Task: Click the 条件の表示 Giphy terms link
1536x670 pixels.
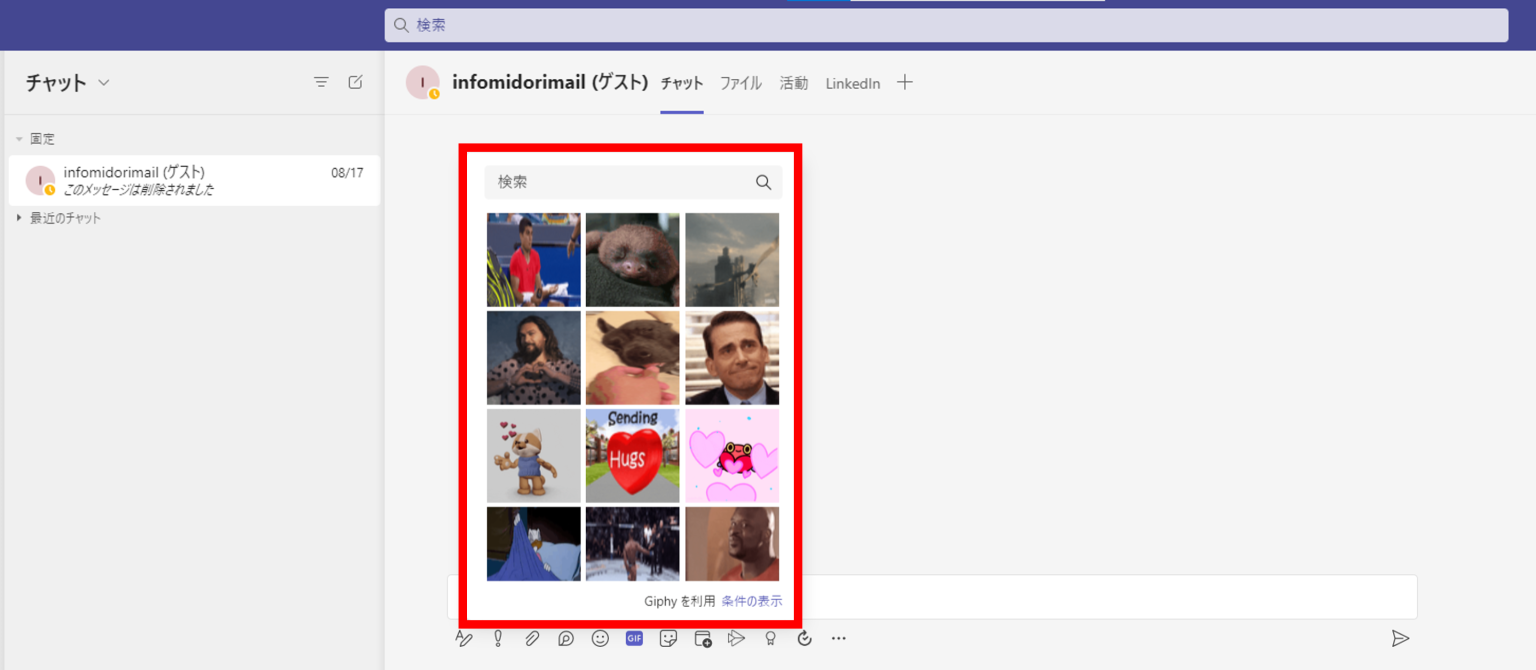Action: click(751, 601)
